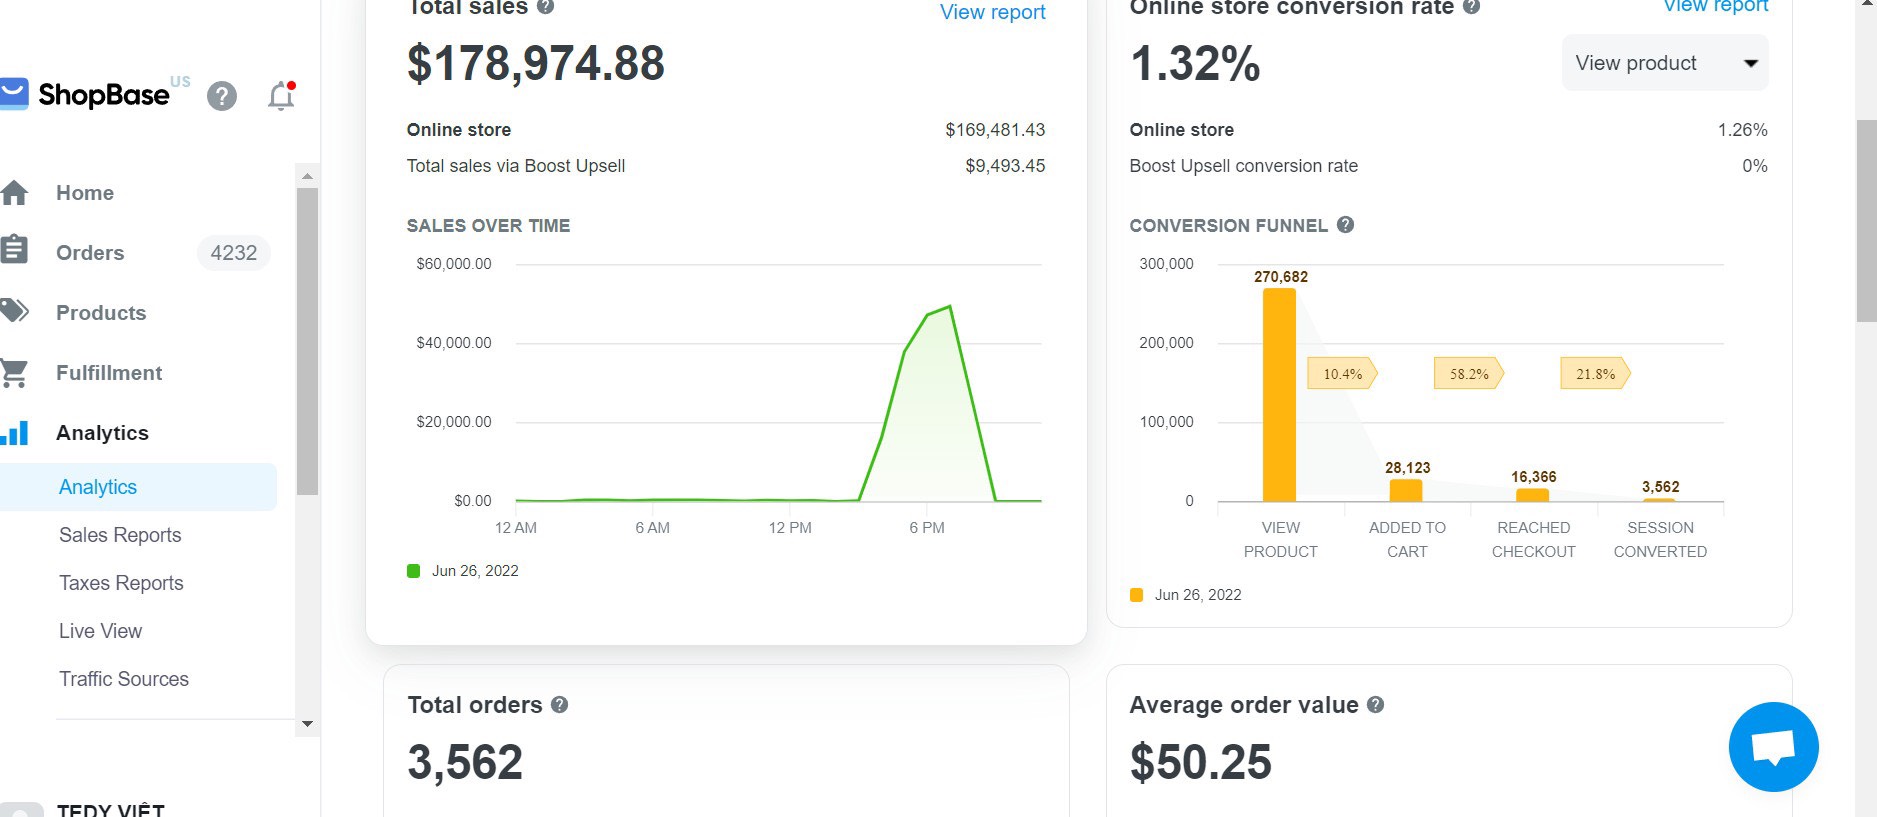
Task: Open Taxes Reports submenu
Action: (x=121, y=583)
